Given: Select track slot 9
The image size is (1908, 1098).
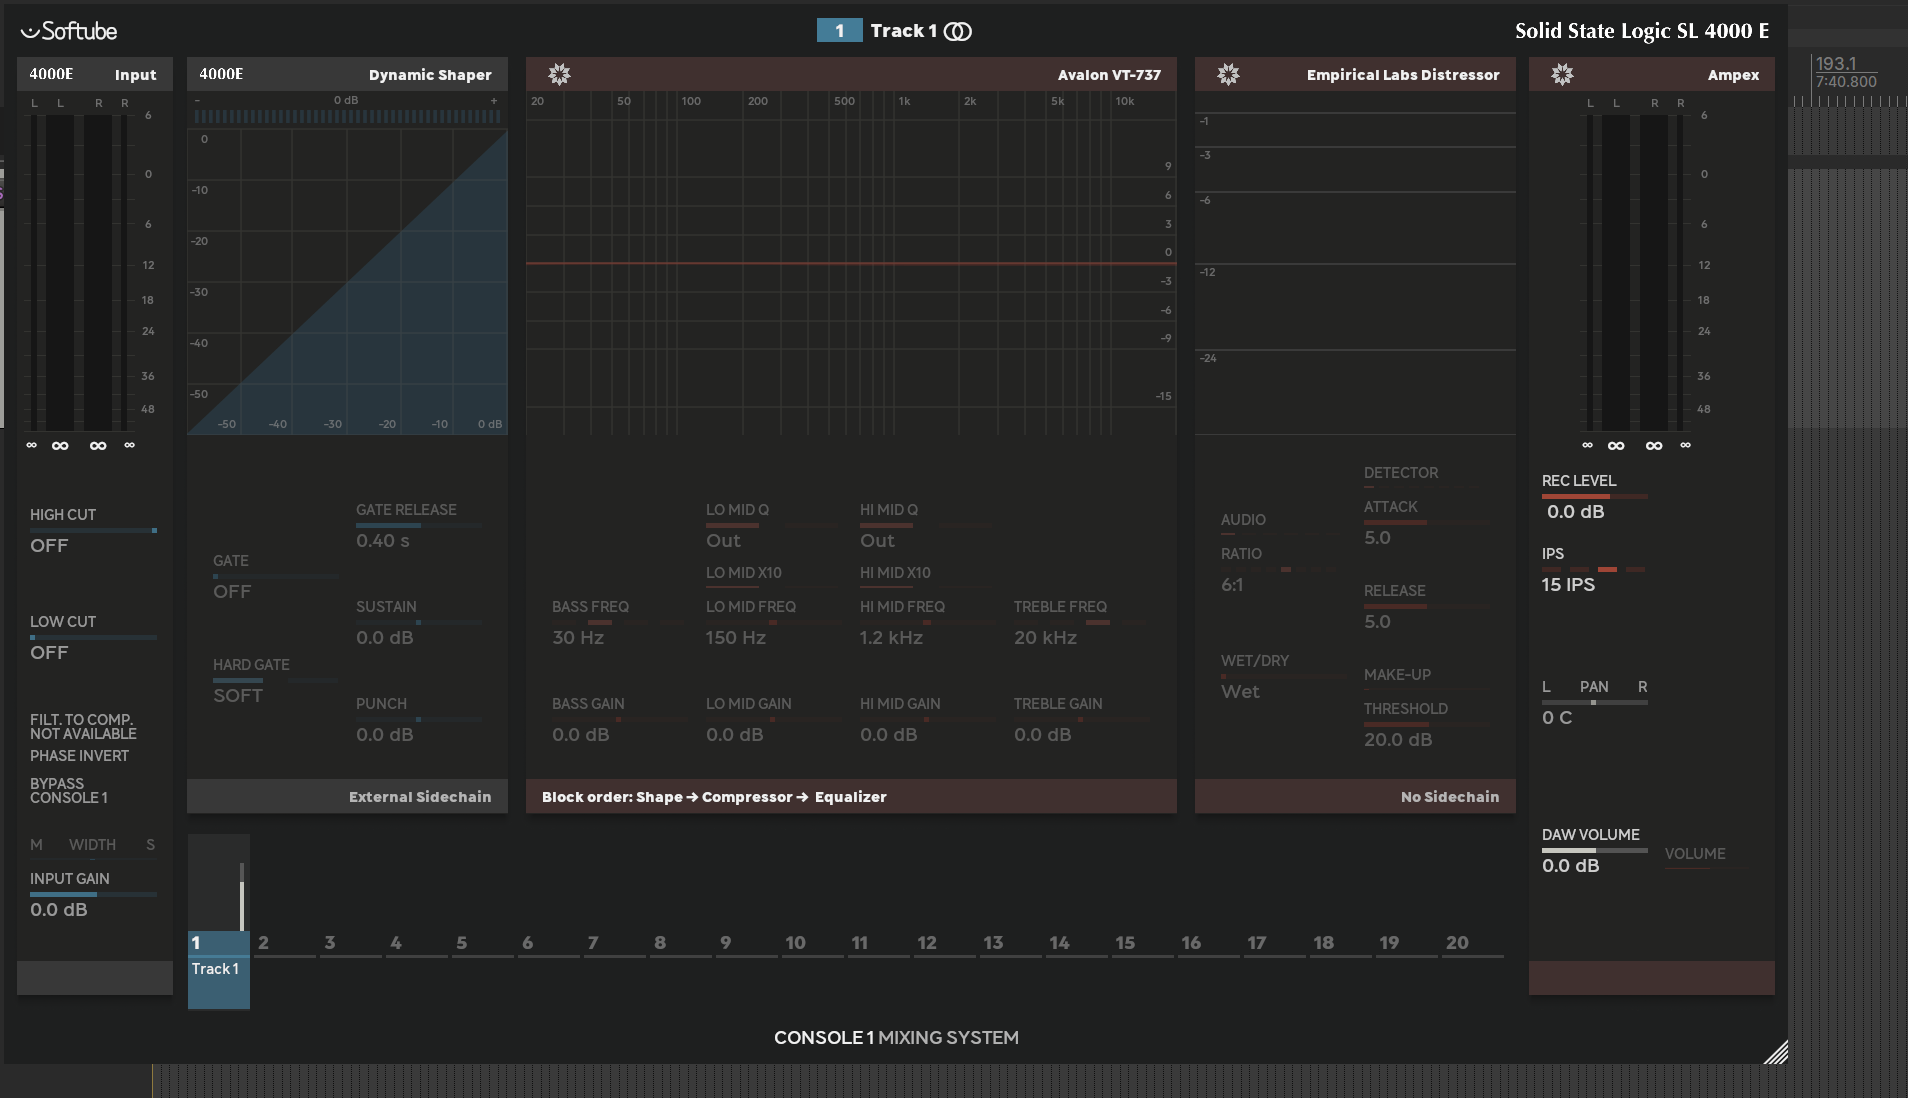Looking at the screenshot, I should tap(745, 943).
